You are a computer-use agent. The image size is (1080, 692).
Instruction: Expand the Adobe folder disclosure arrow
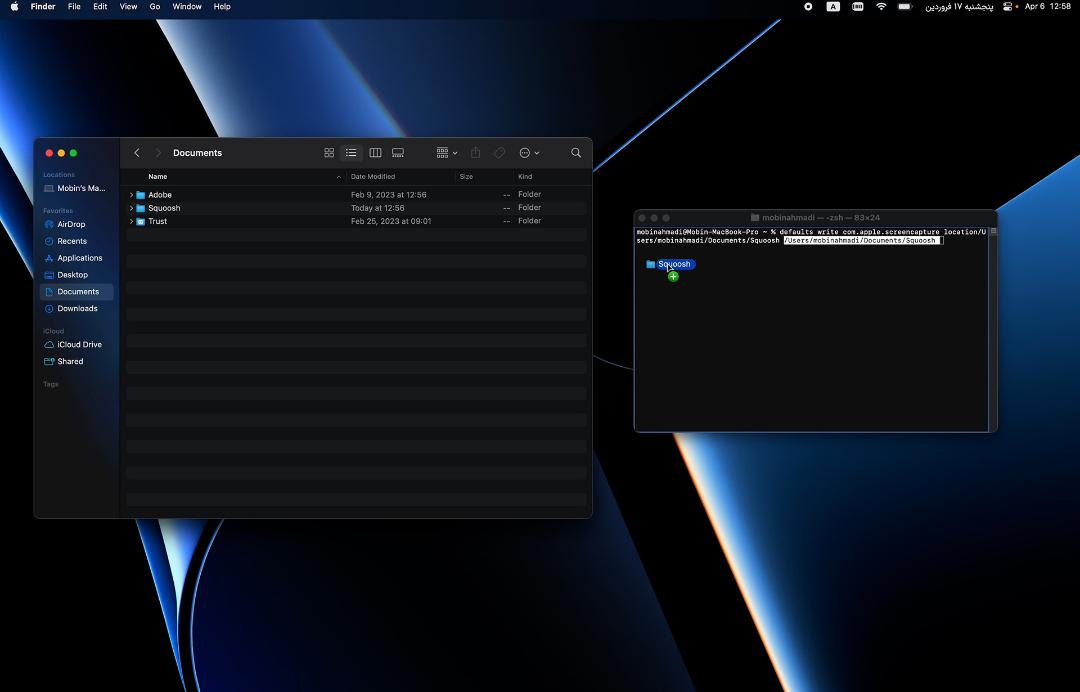[131, 195]
